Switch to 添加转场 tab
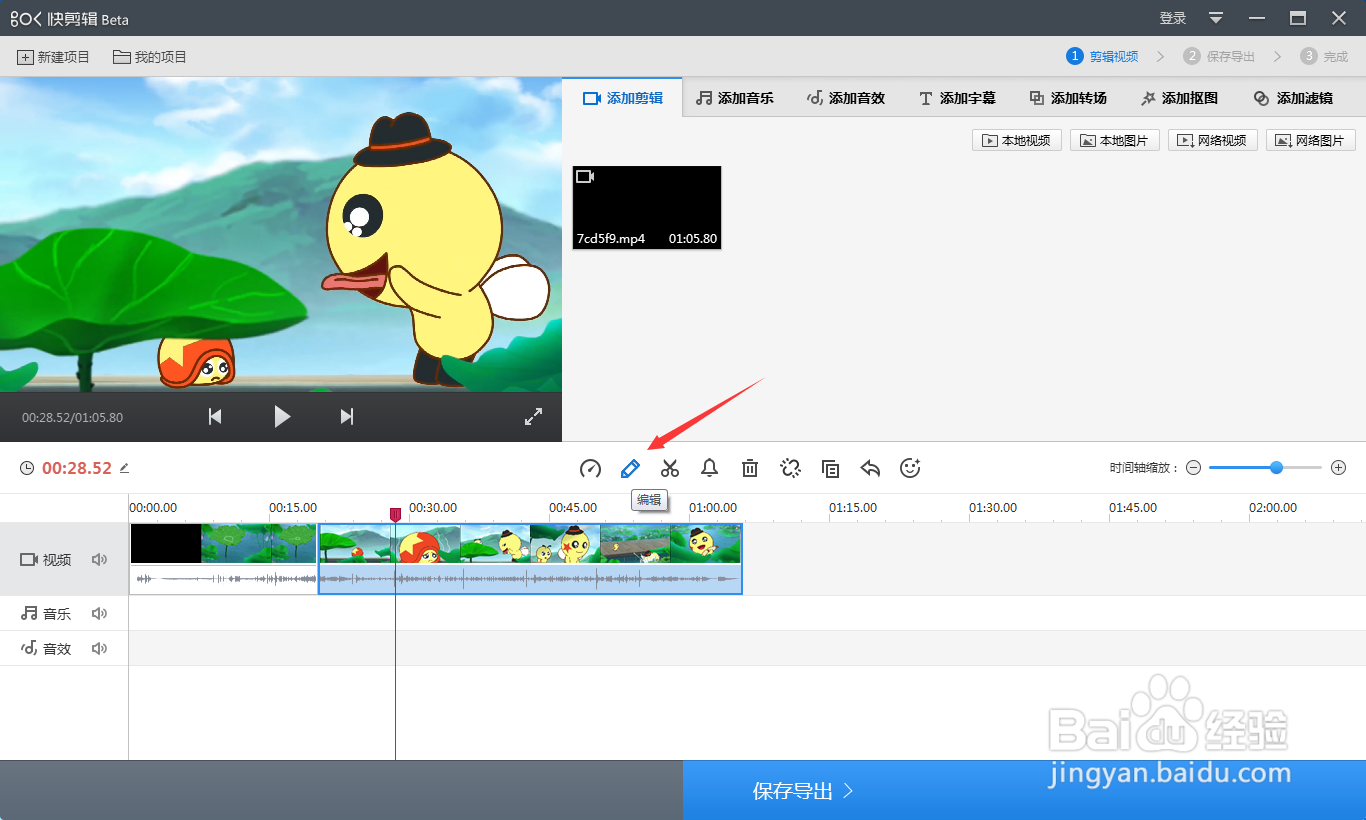Screen dimensions: 1366x820 tap(1068, 98)
